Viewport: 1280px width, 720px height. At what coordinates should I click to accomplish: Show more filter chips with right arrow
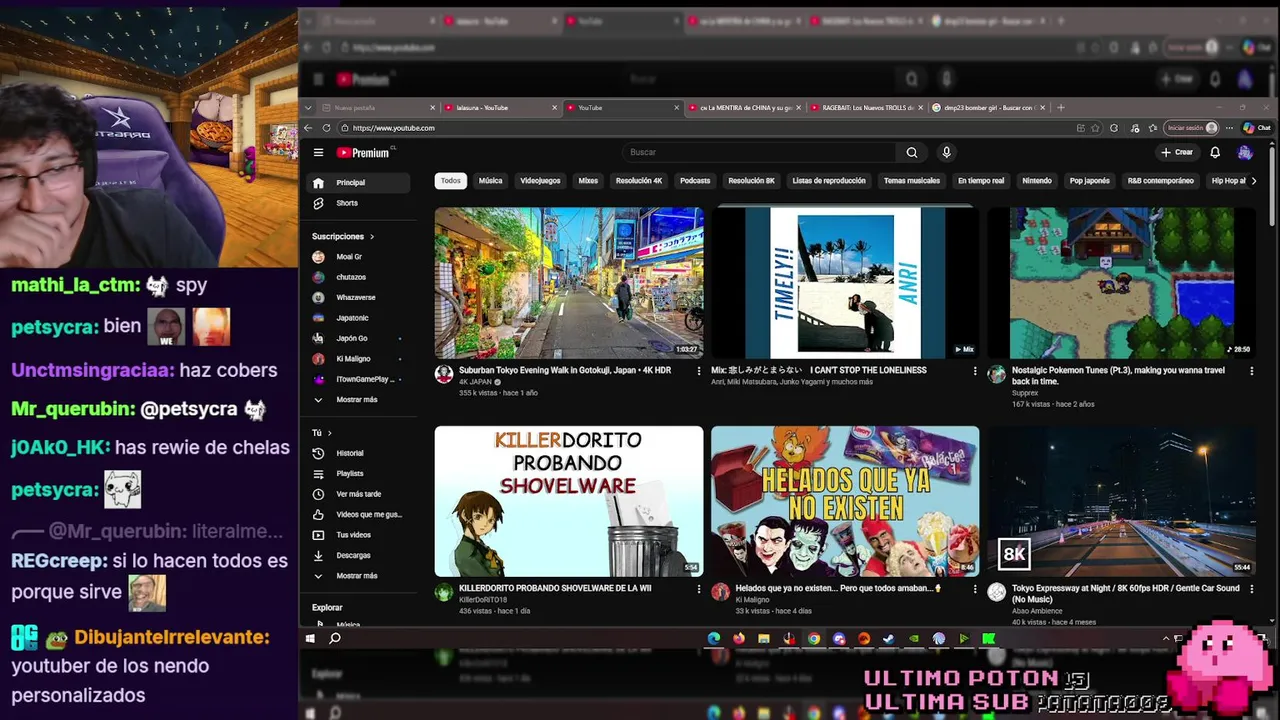point(1253,181)
